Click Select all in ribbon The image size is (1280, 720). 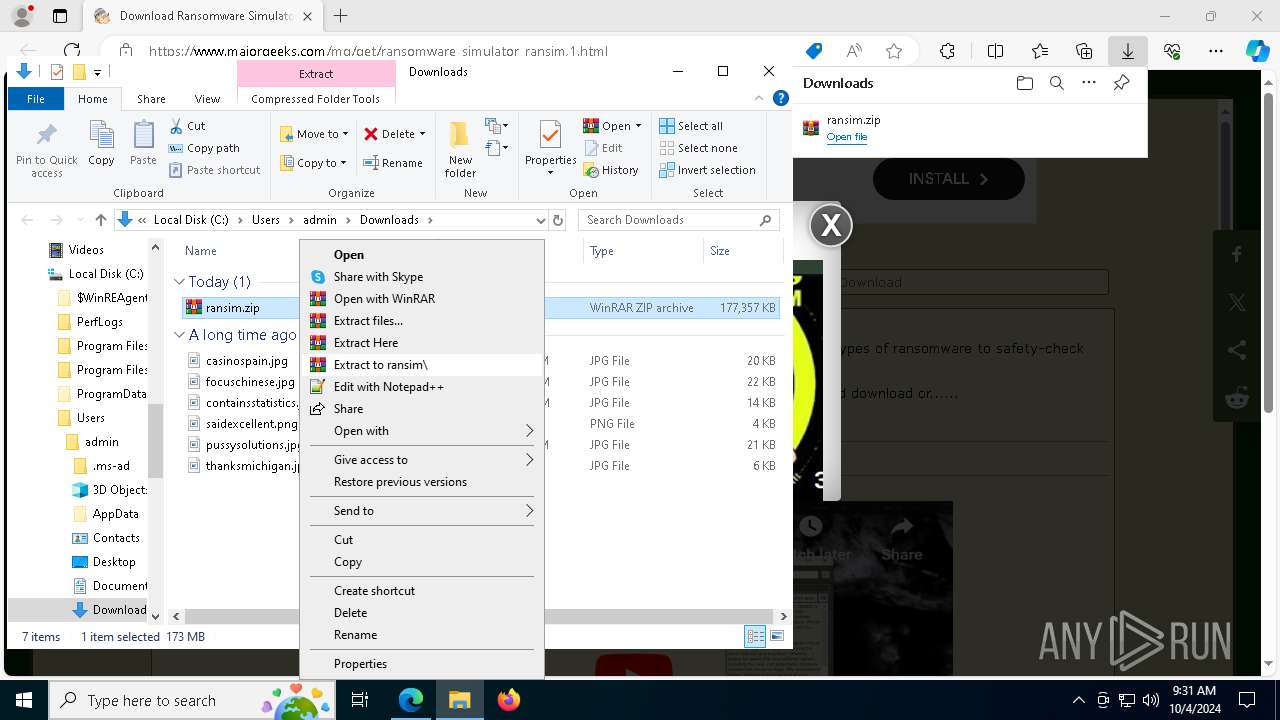691,126
